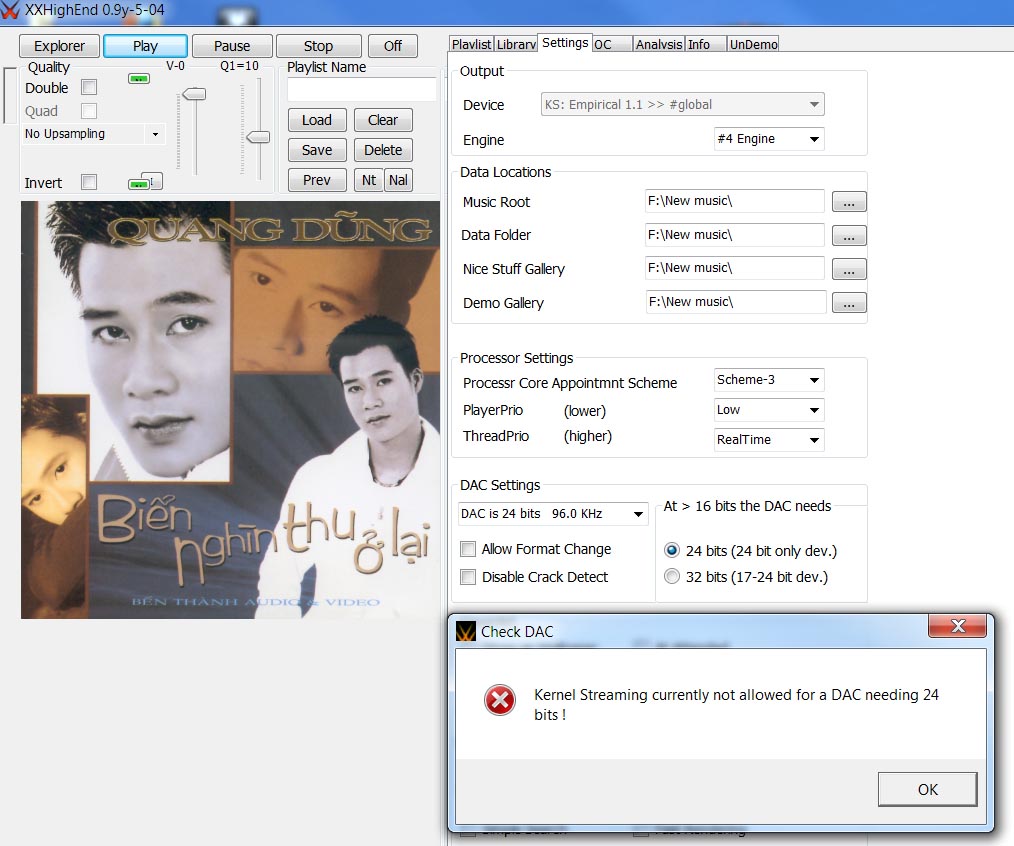The height and width of the screenshot is (846, 1014).
Task: Click the Off button
Action: coord(393,46)
